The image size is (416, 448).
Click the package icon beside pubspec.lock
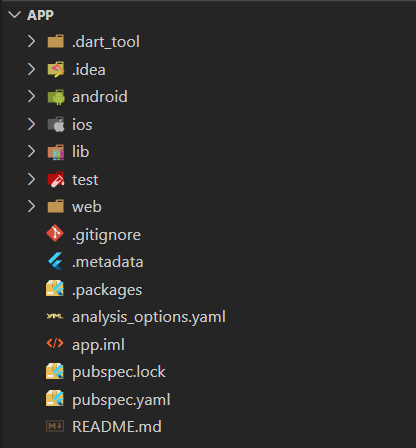pos(55,371)
